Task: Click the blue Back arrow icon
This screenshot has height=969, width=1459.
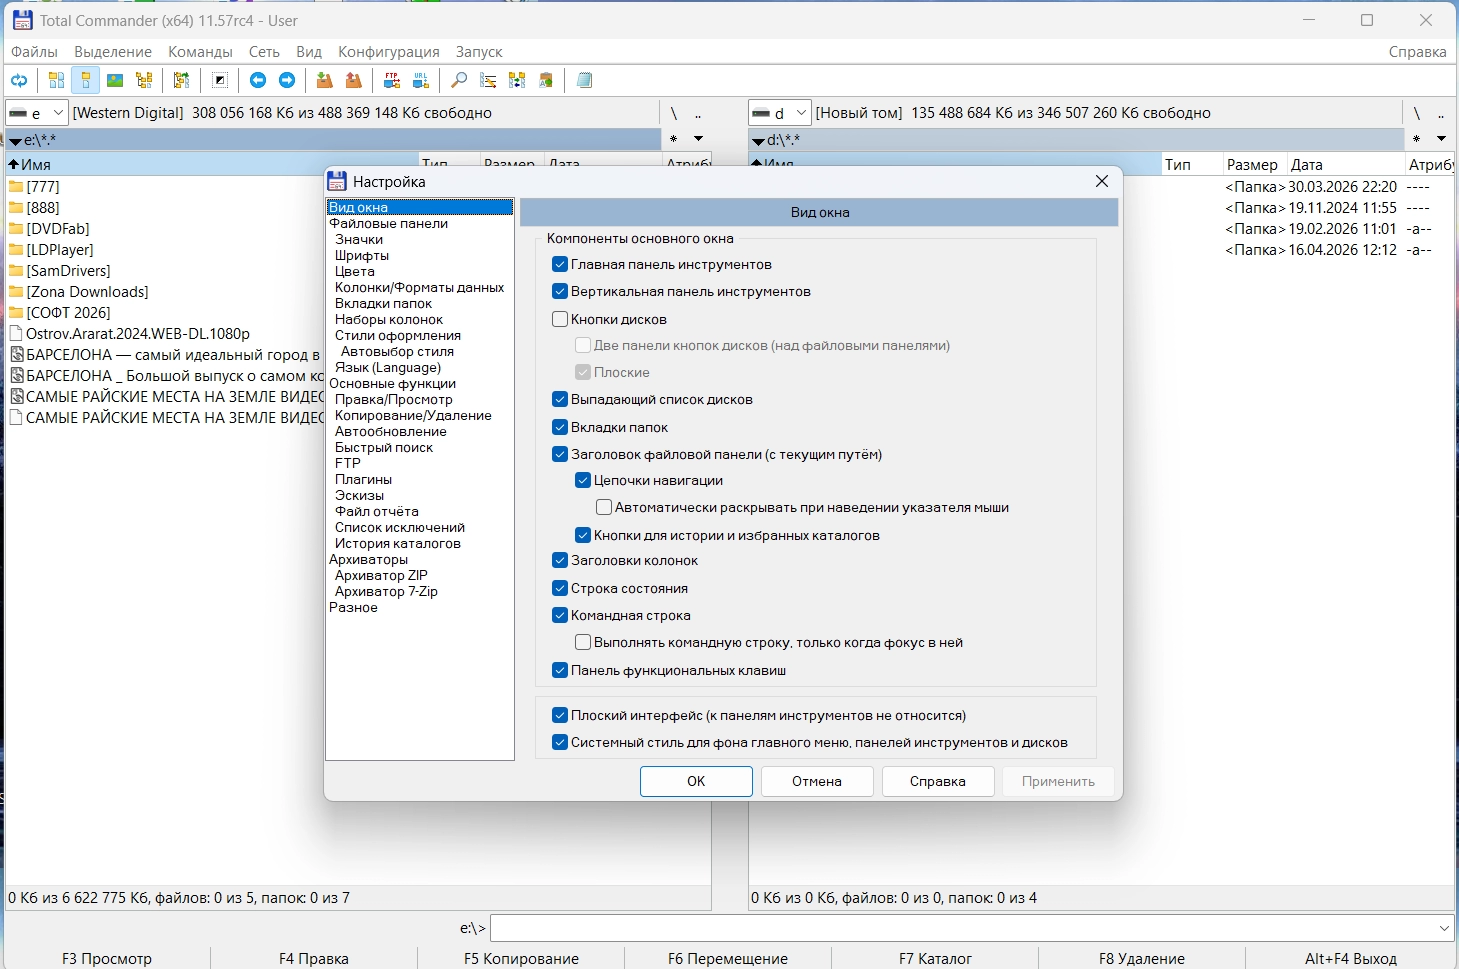Action: (x=258, y=81)
